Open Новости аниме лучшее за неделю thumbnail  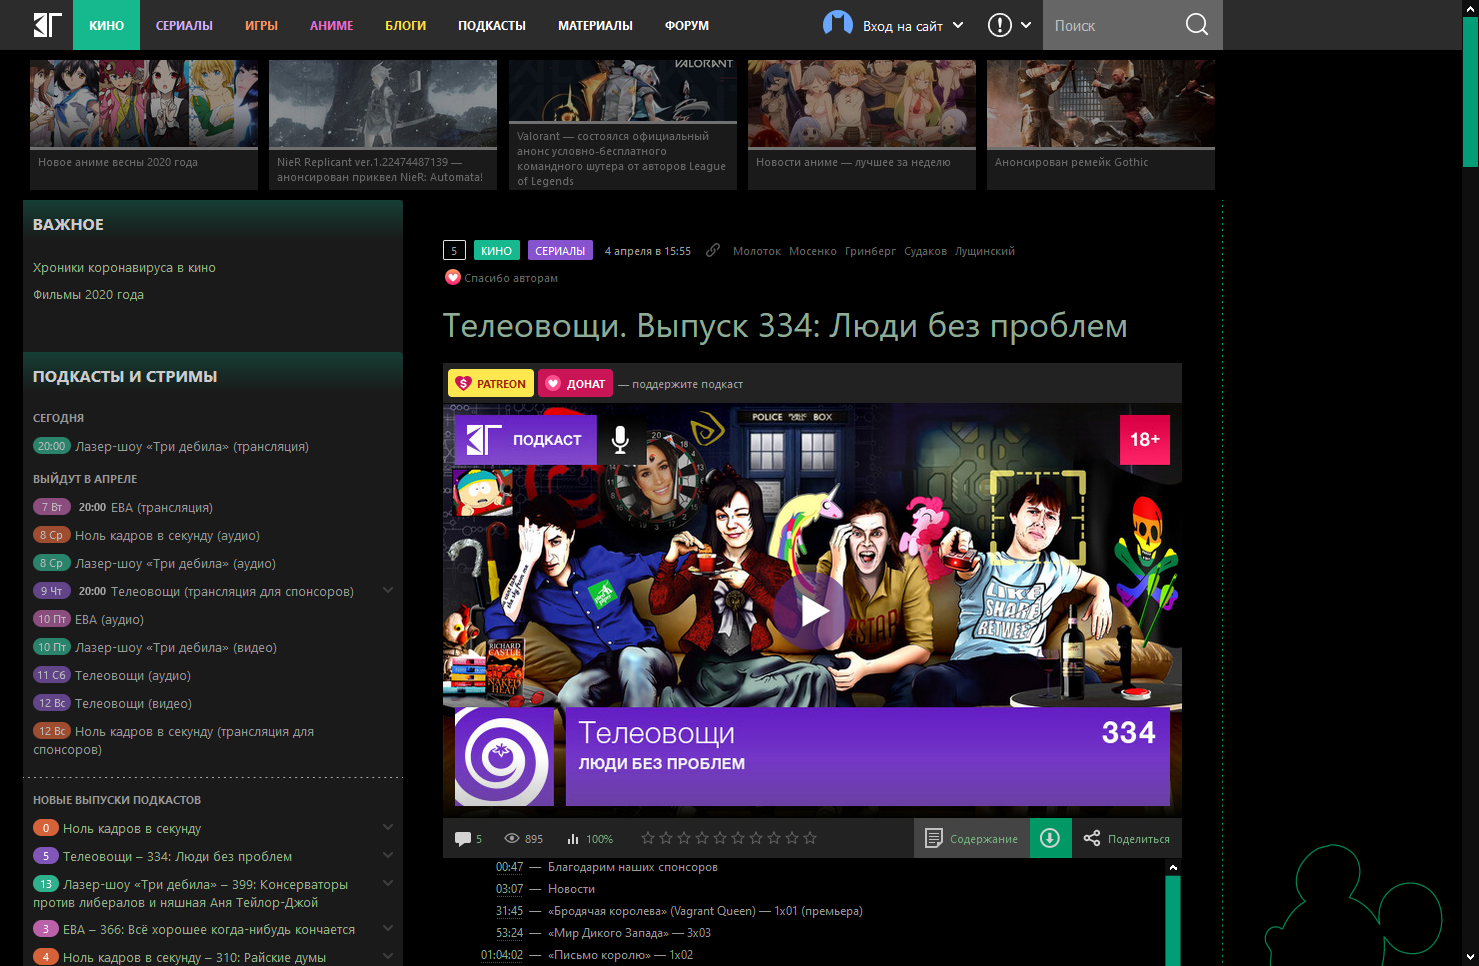(x=862, y=124)
